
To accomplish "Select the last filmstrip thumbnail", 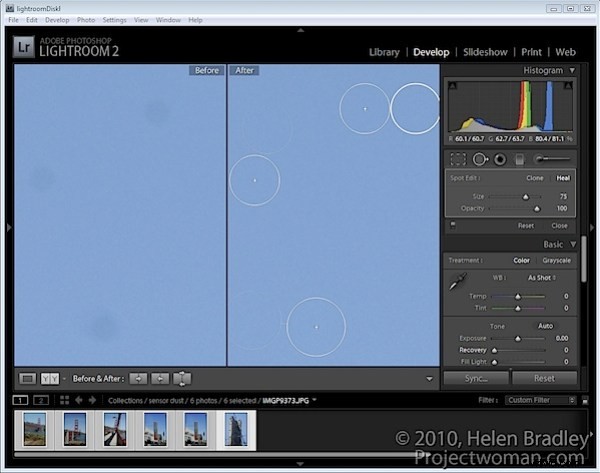I will point(236,429).
